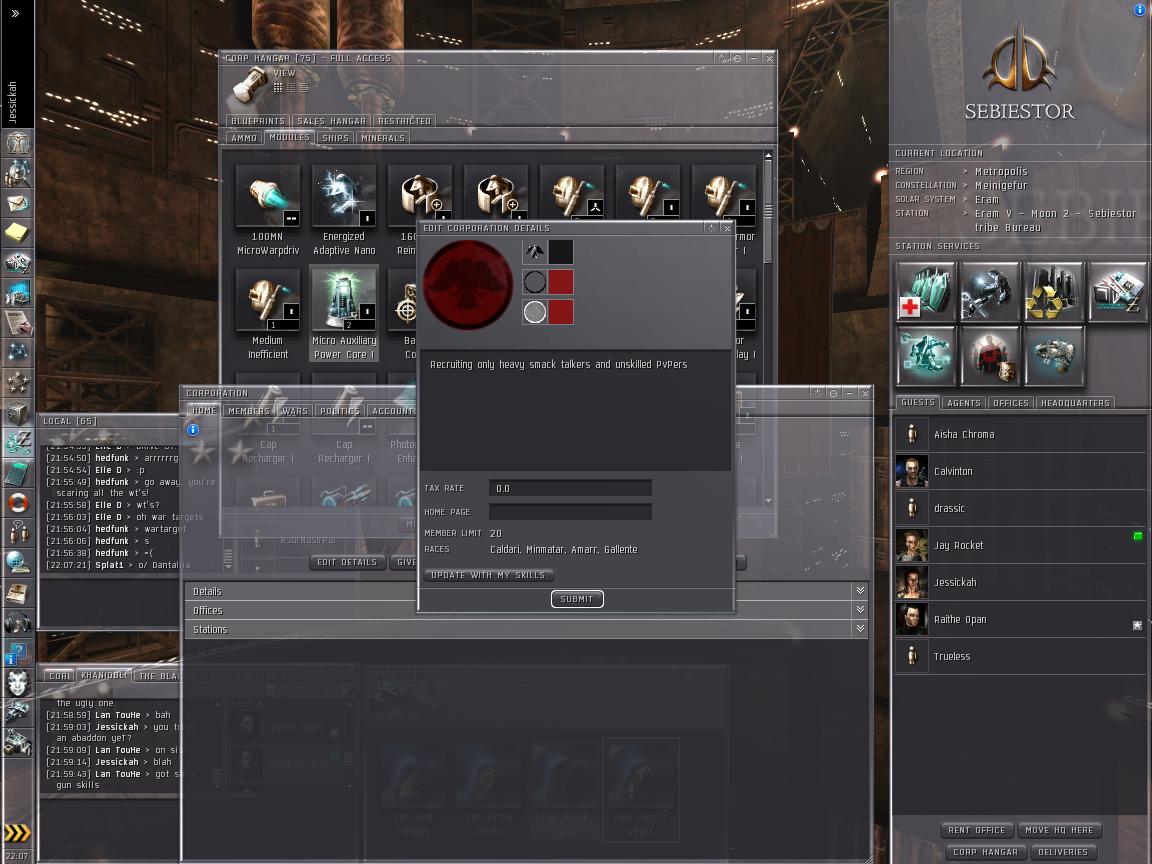The image size is (1152, 864).
Task: Open the repair shop station service
Action: click(990, 292)
